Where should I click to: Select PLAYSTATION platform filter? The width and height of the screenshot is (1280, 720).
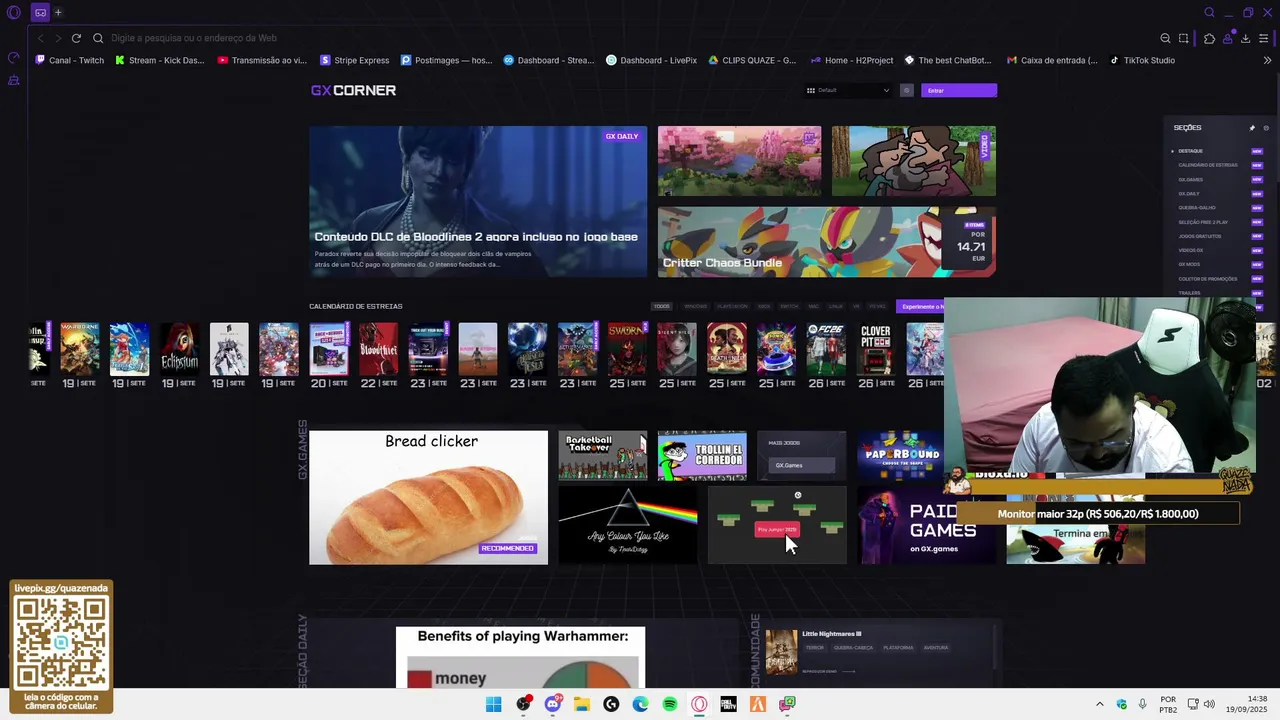[x=732, y=306]
